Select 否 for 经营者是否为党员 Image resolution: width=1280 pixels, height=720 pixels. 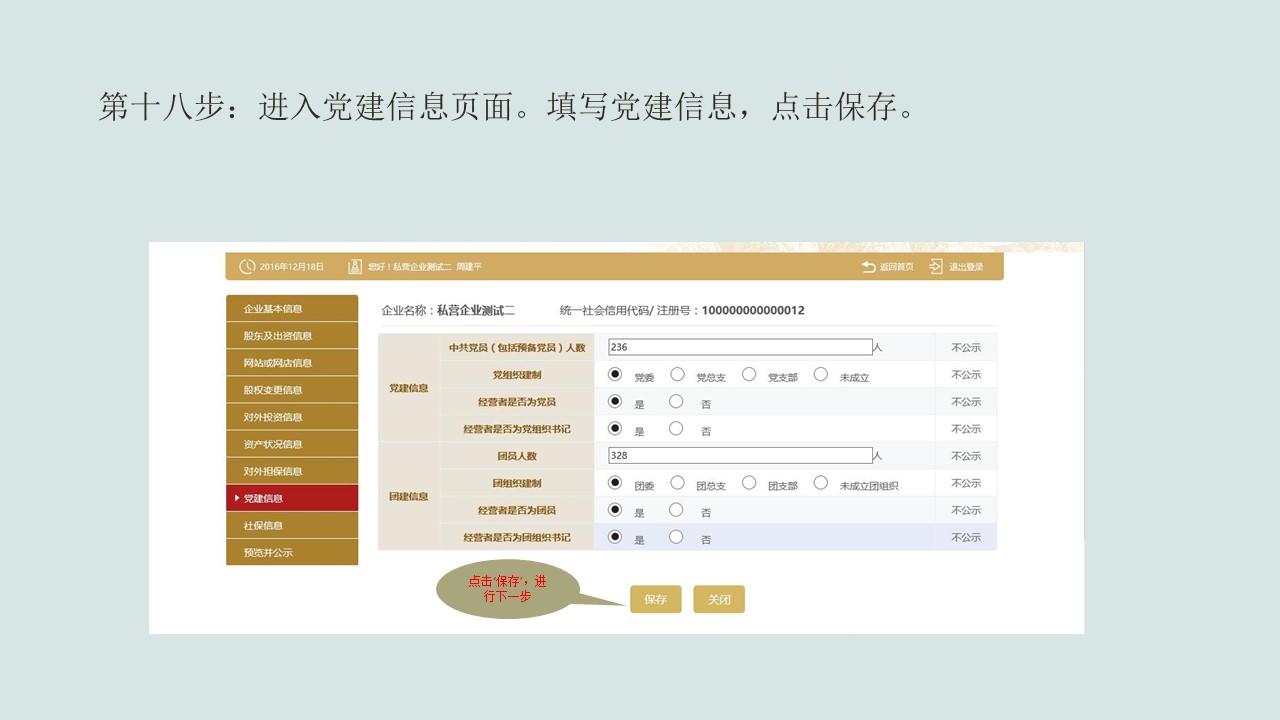676,400
